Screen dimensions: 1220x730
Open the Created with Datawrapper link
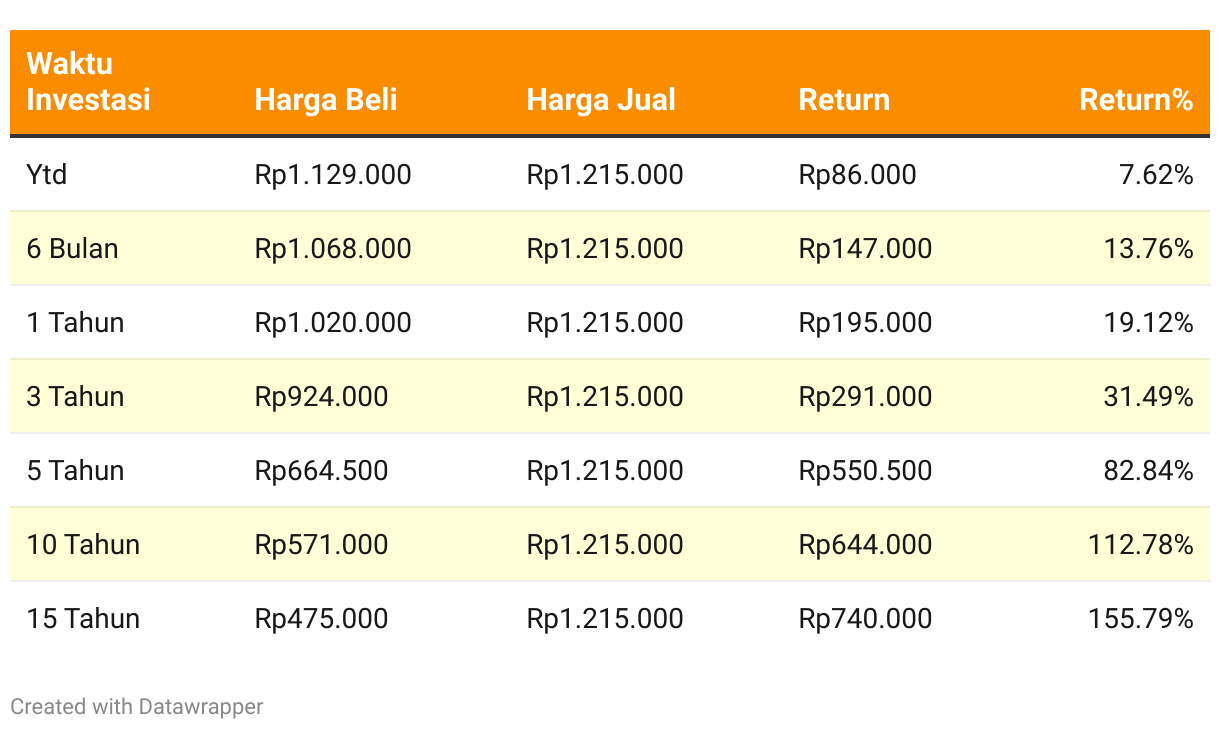[137, 707]
